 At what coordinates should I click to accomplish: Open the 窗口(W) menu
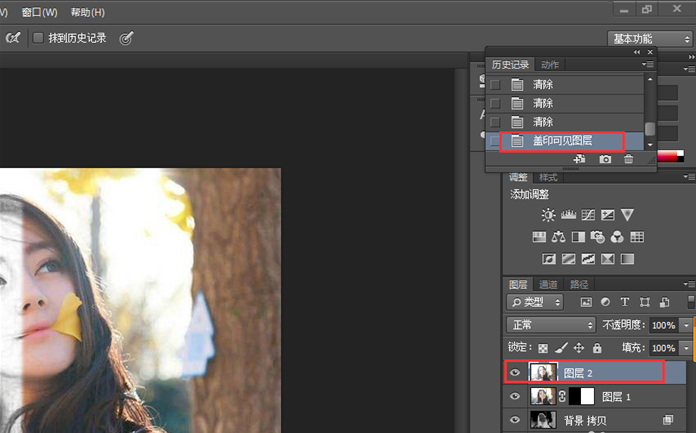[40, 12]
